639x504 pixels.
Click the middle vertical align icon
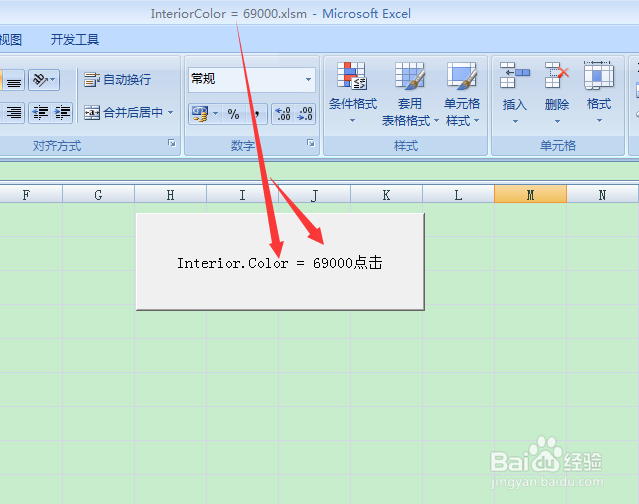[x=14, y=80]
